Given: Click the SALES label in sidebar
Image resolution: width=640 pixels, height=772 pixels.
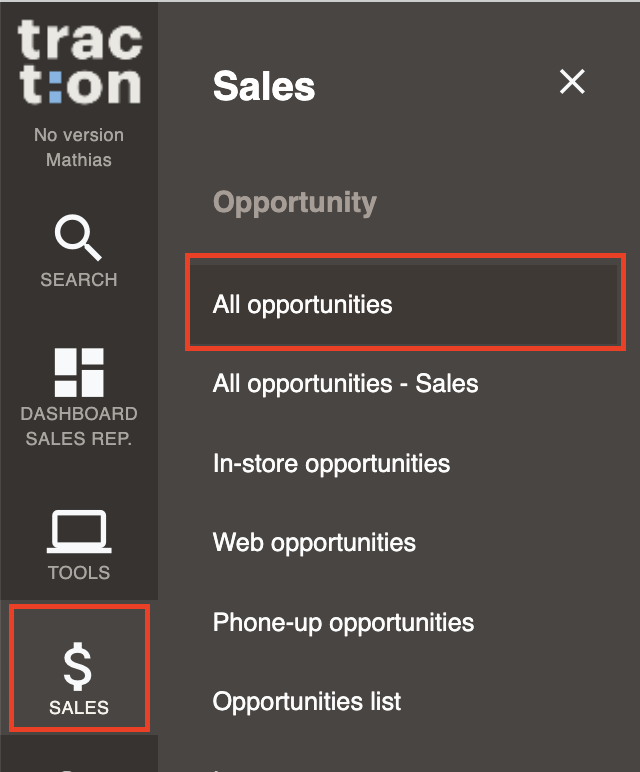Looking at the screenshot, I should 79,708.
